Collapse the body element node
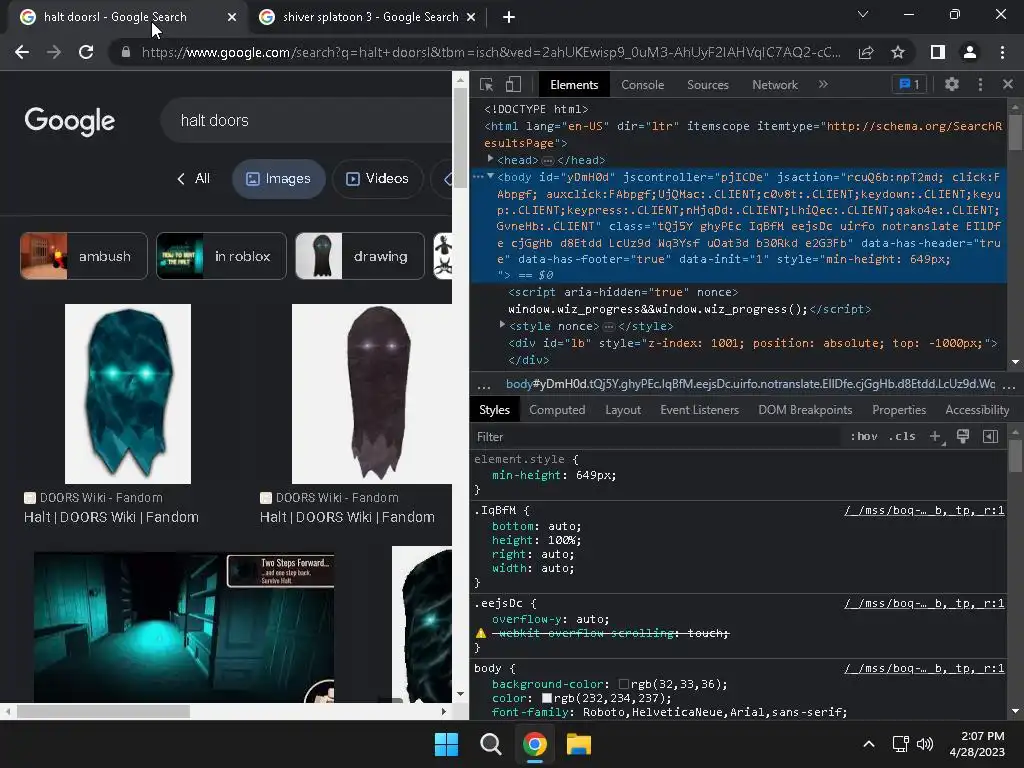The width and height of the screenshot is (1024, 768). [x=490, y=176]
